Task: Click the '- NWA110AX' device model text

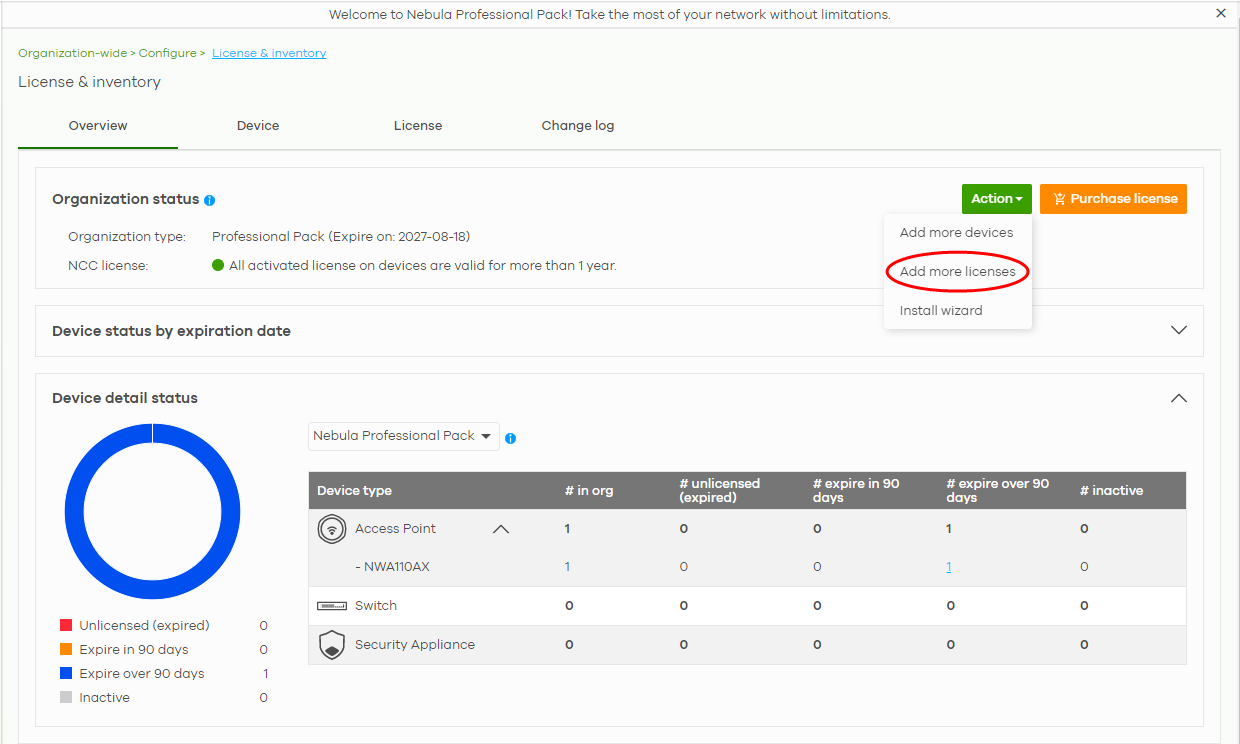Action: (x=392, y=567)
